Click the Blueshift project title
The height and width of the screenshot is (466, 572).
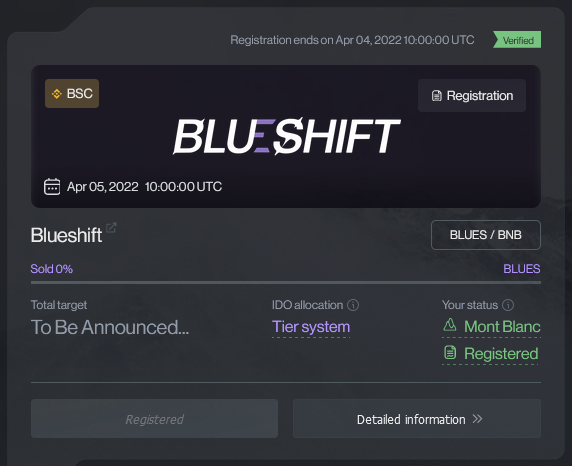pos(66,235)
